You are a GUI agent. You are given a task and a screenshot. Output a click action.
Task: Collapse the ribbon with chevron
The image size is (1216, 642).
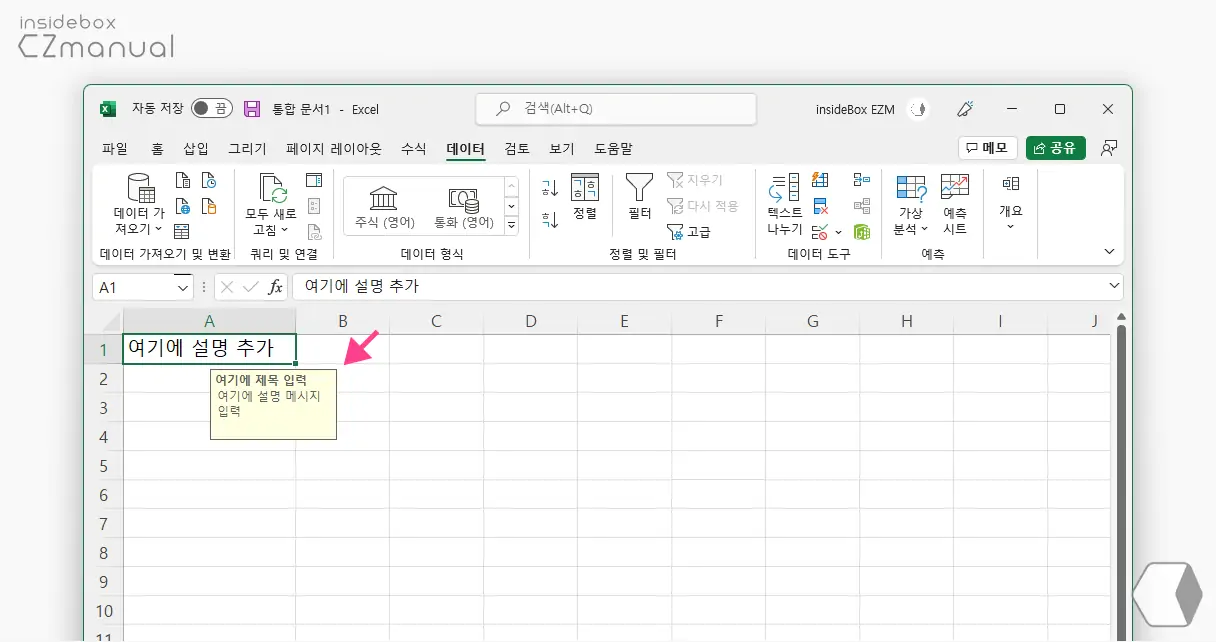coord(1108,251)
